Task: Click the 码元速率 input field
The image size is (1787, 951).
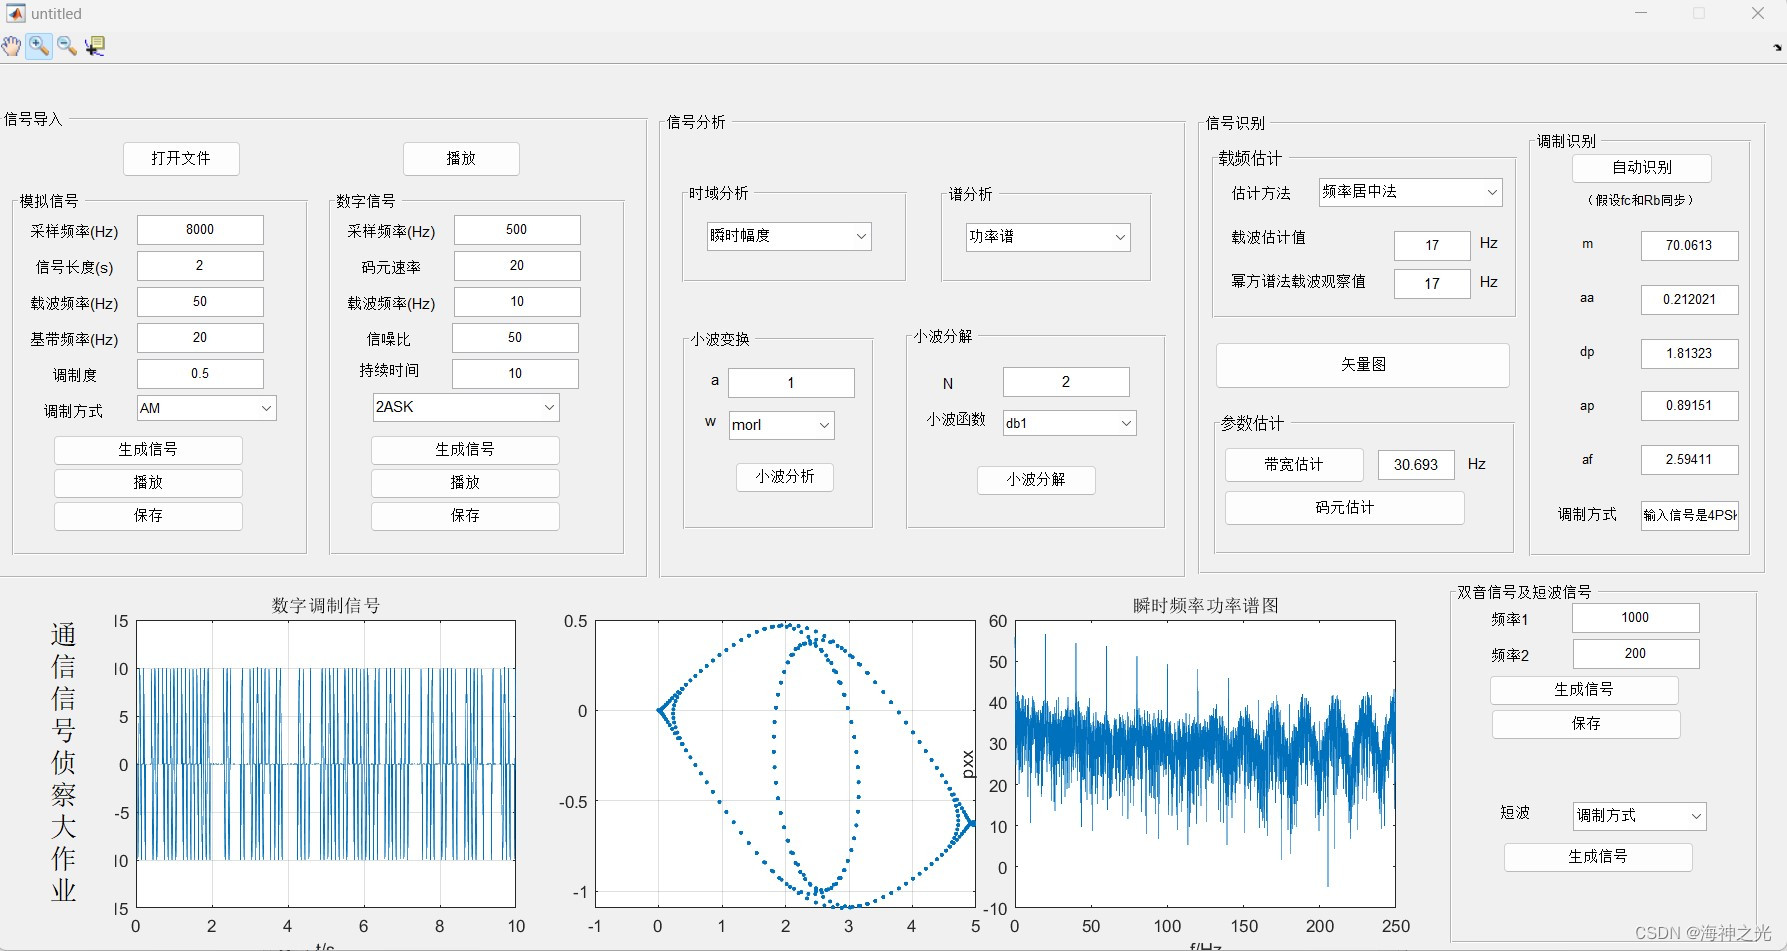Action: click(517, 266)
